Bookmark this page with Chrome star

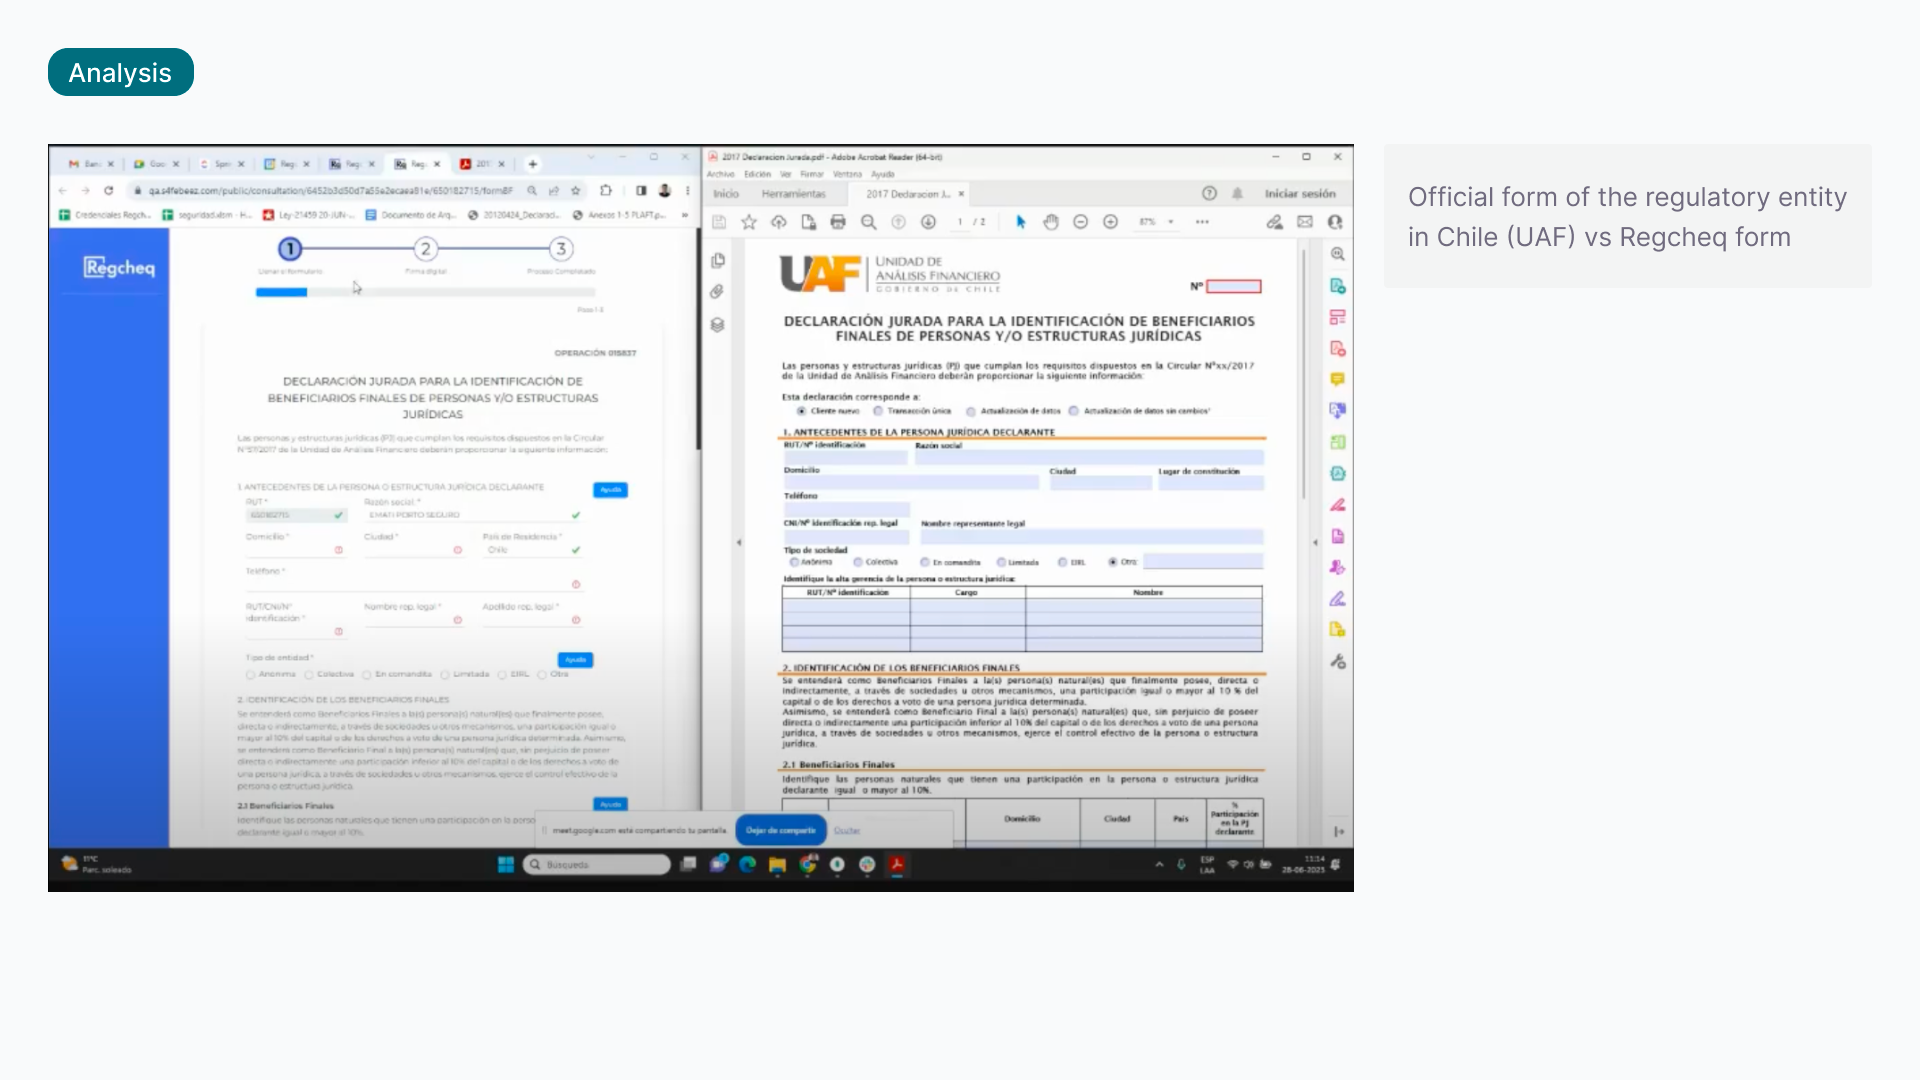(576, 190)
